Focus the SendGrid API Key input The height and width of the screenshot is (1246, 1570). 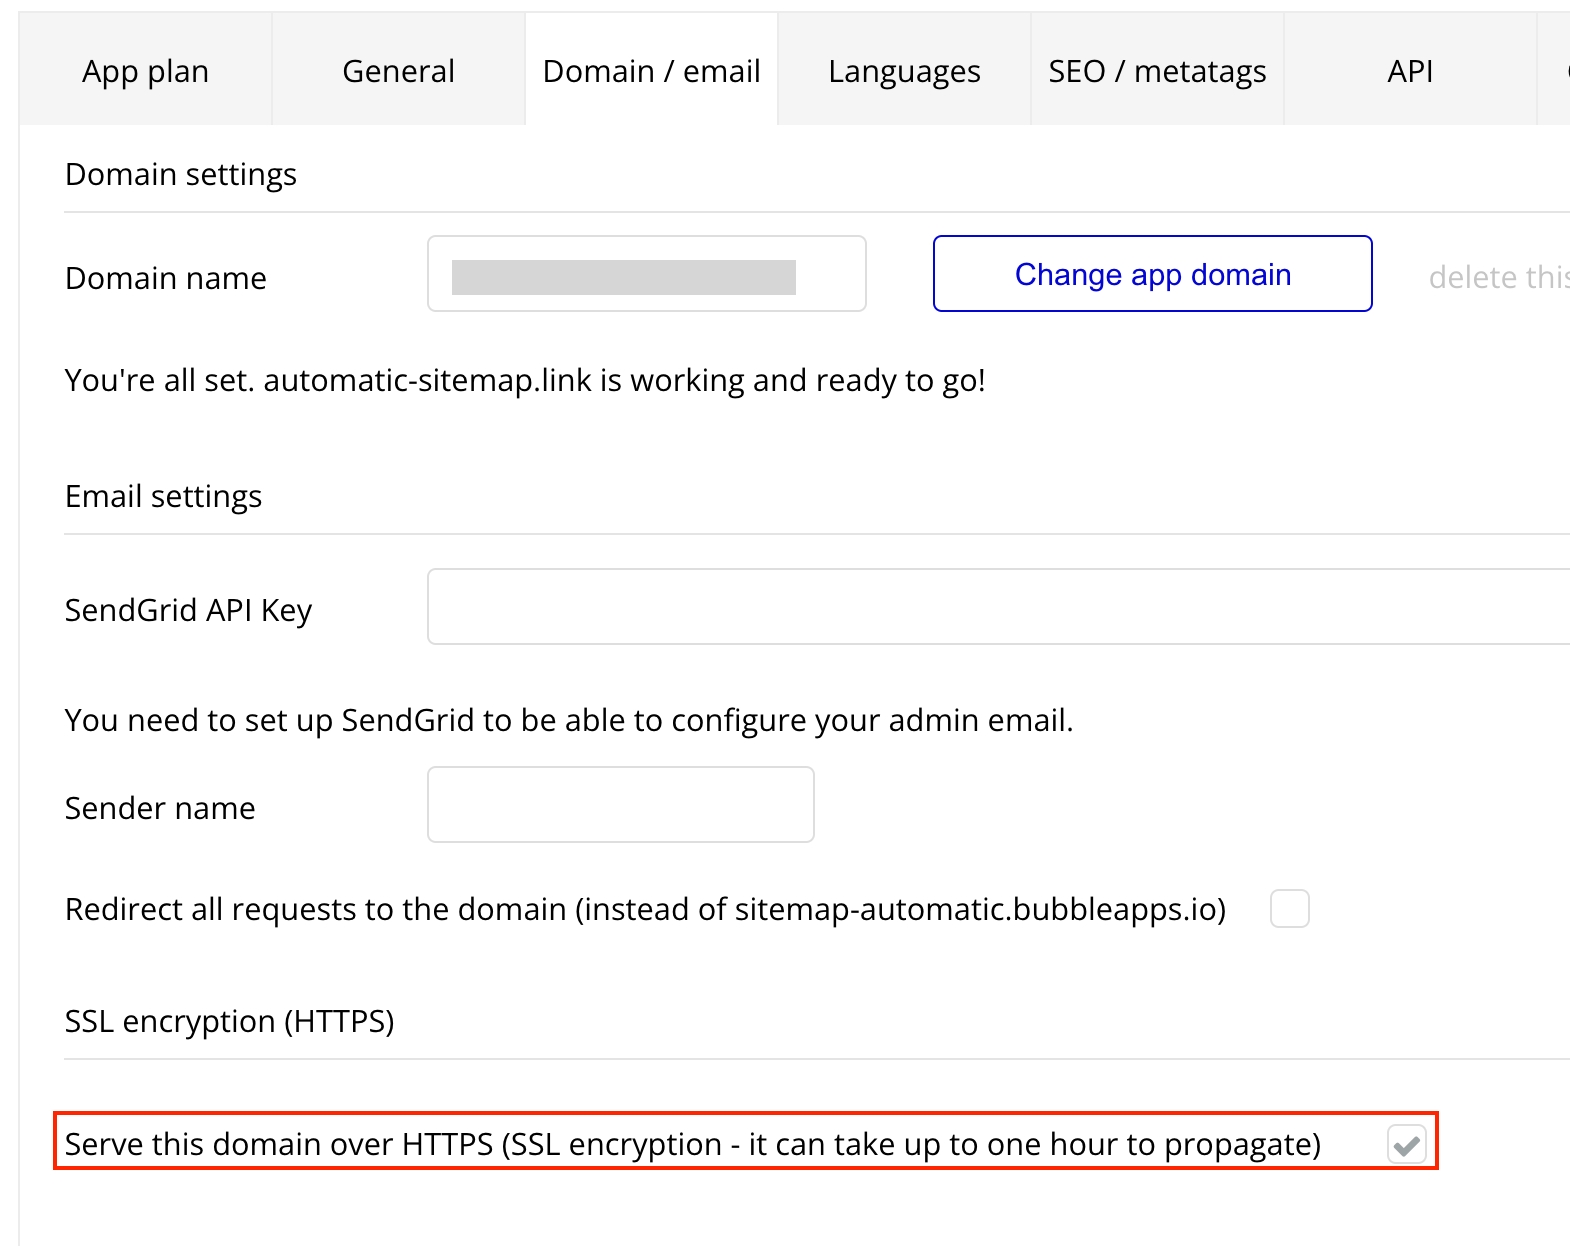click(998, 607)
